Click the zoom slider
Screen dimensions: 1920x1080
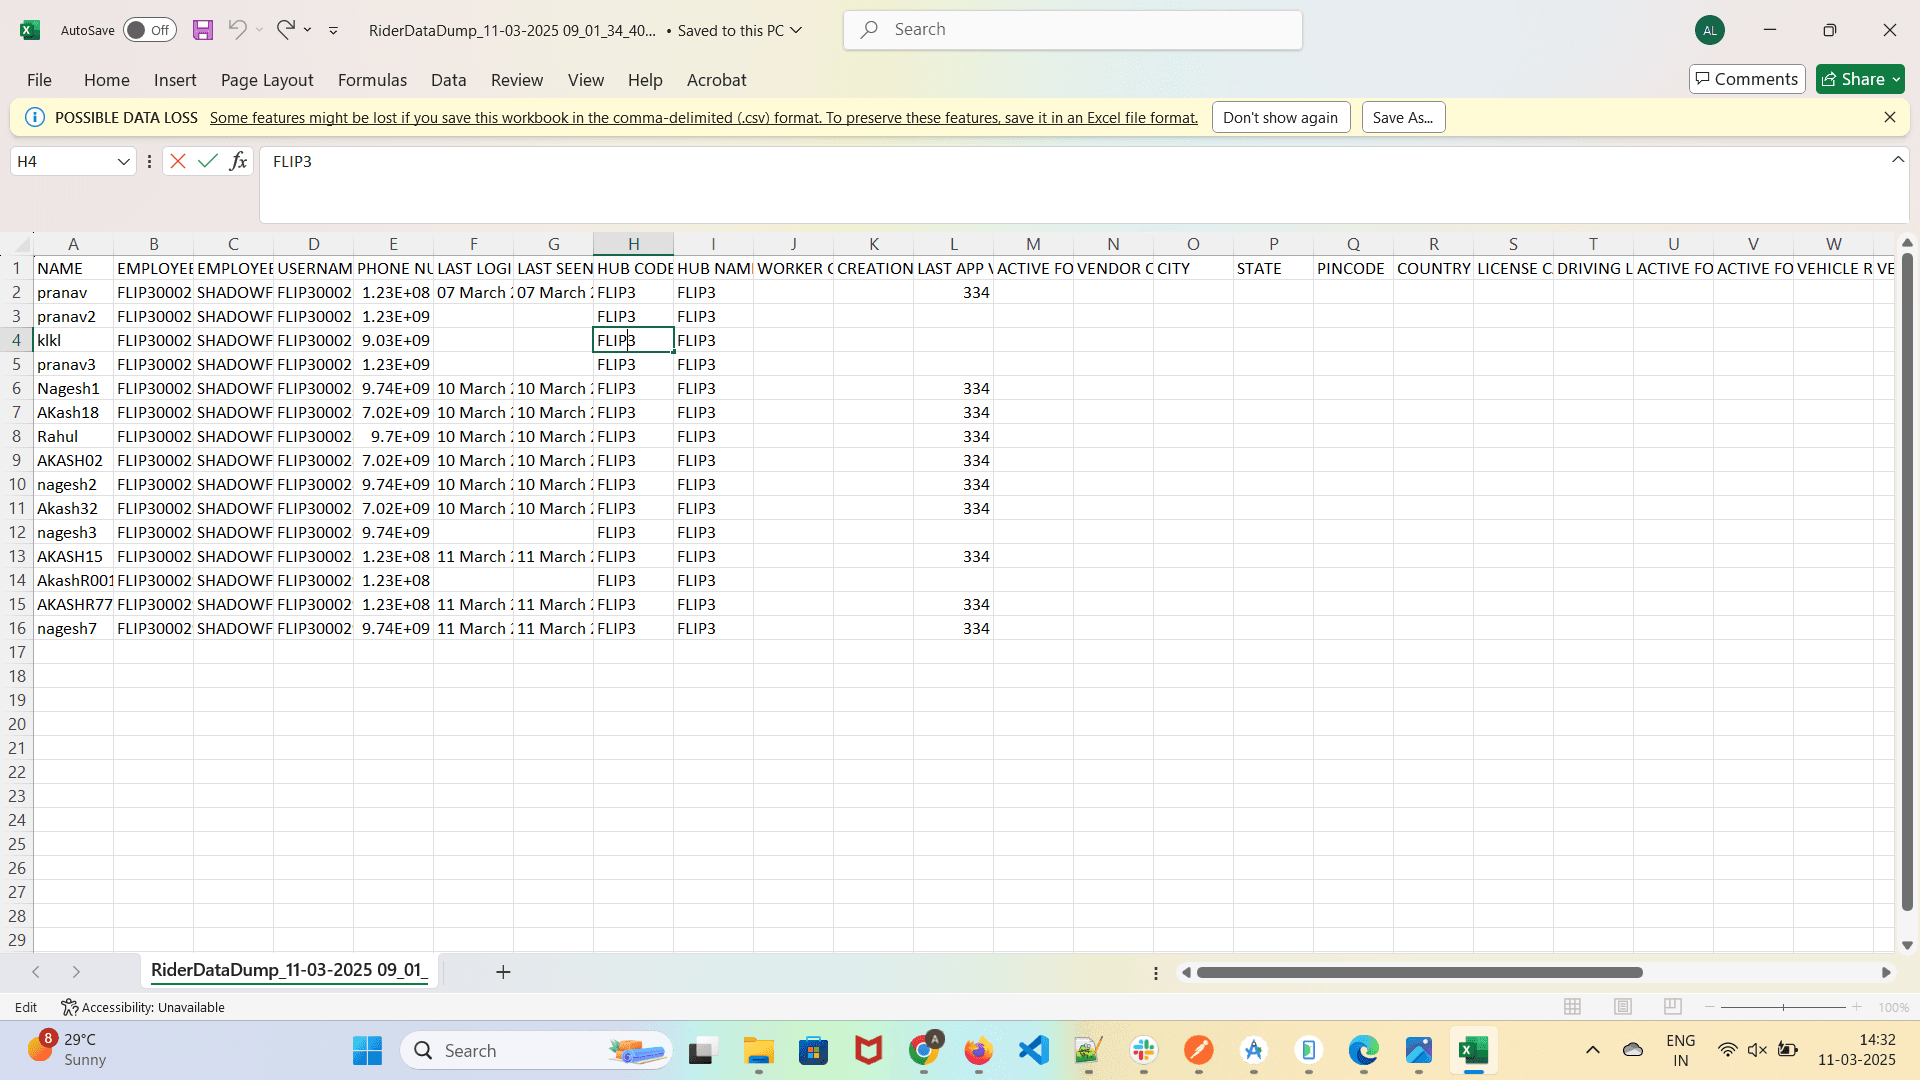click(1783, 1007)
